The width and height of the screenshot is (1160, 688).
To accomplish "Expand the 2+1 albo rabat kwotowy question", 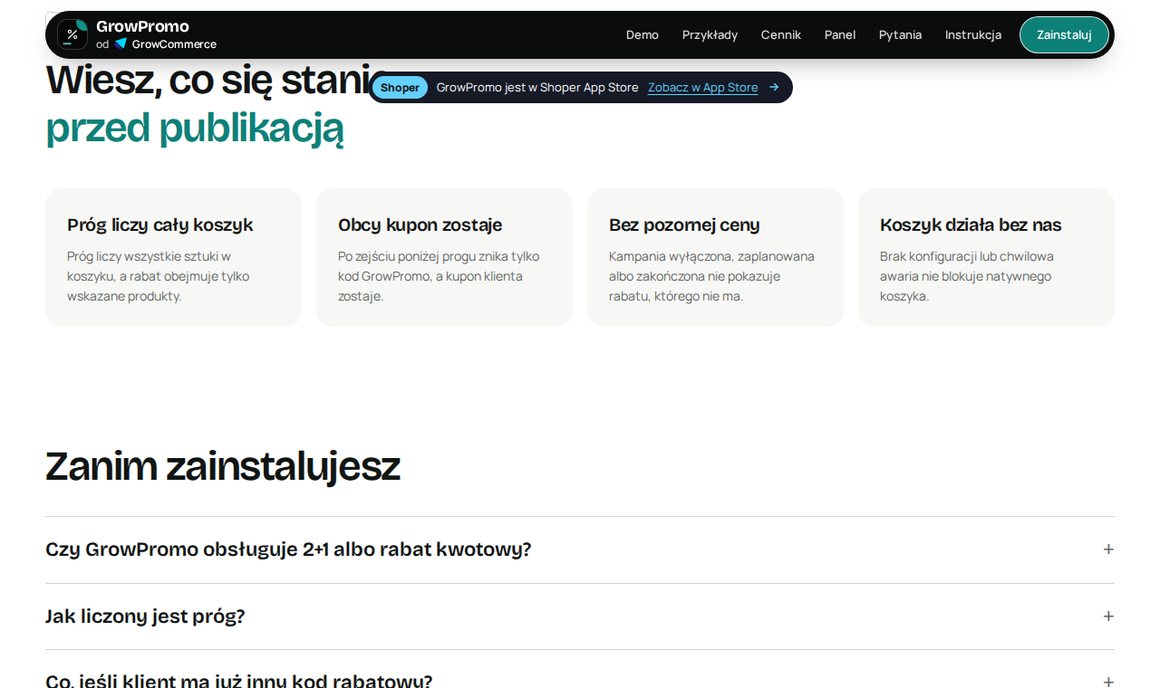I will coord(579,550).
